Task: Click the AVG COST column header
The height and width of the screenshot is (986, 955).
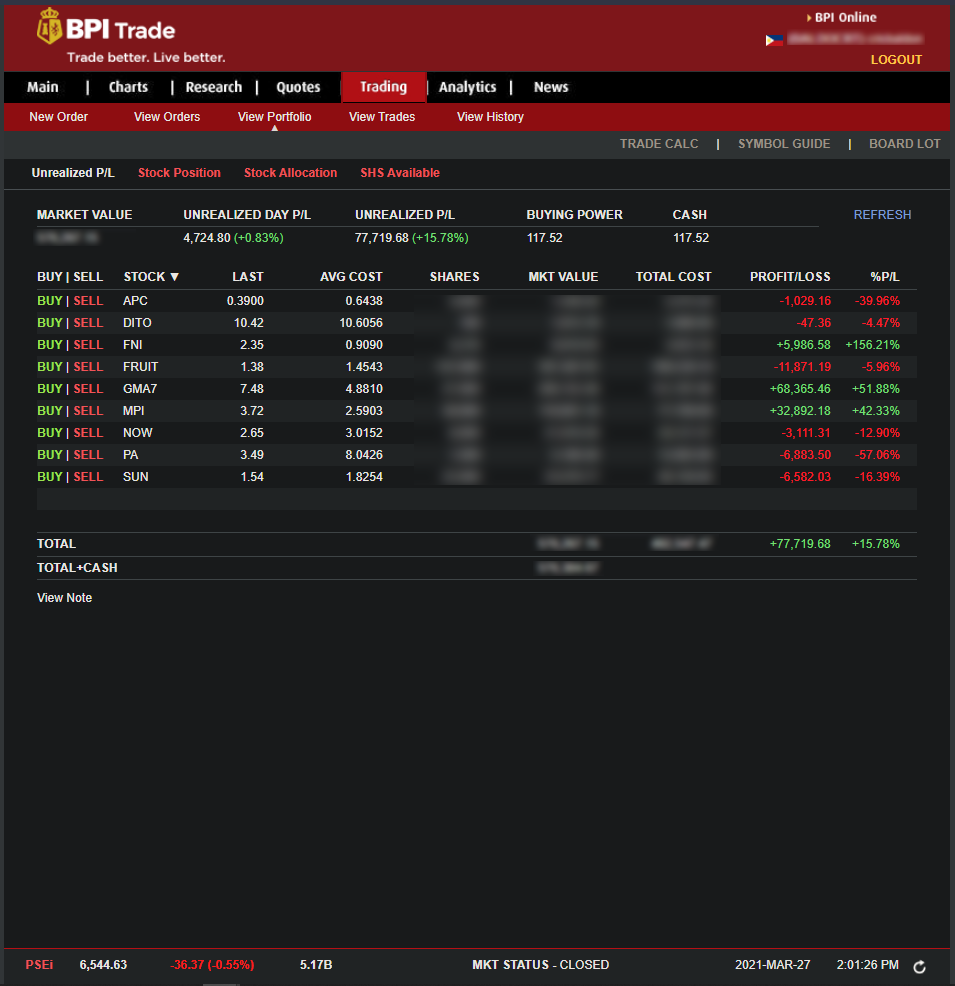Action: tap(351, 277)
